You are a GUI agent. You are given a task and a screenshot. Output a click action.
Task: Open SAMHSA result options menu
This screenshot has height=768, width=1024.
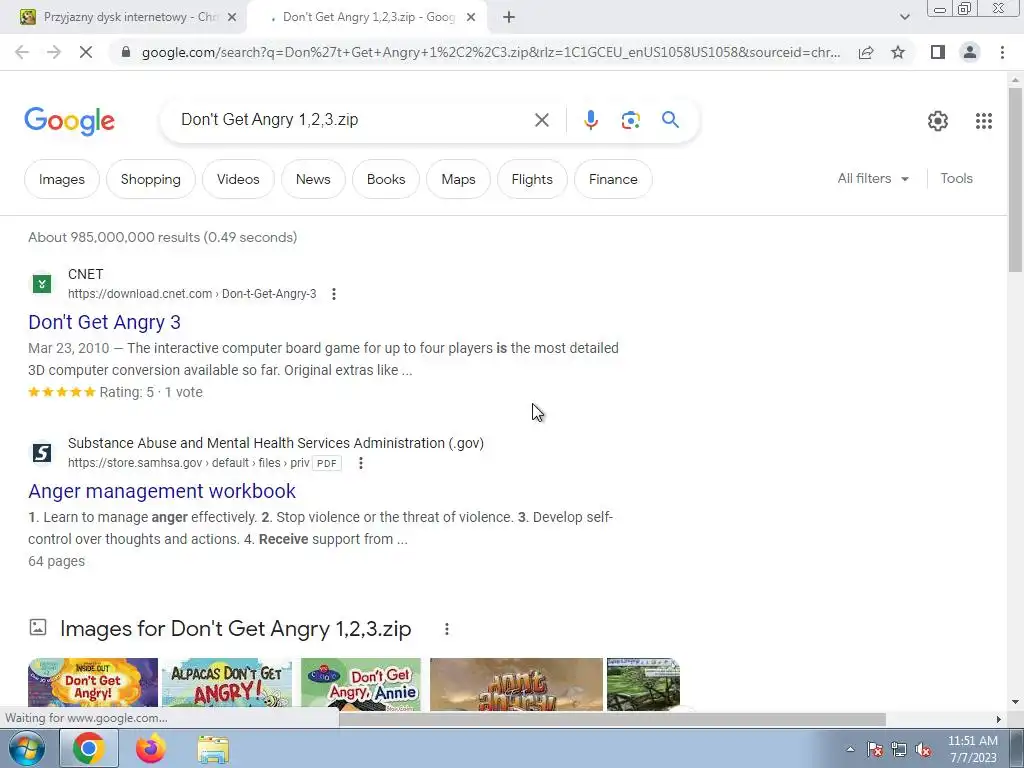[360, 463]
